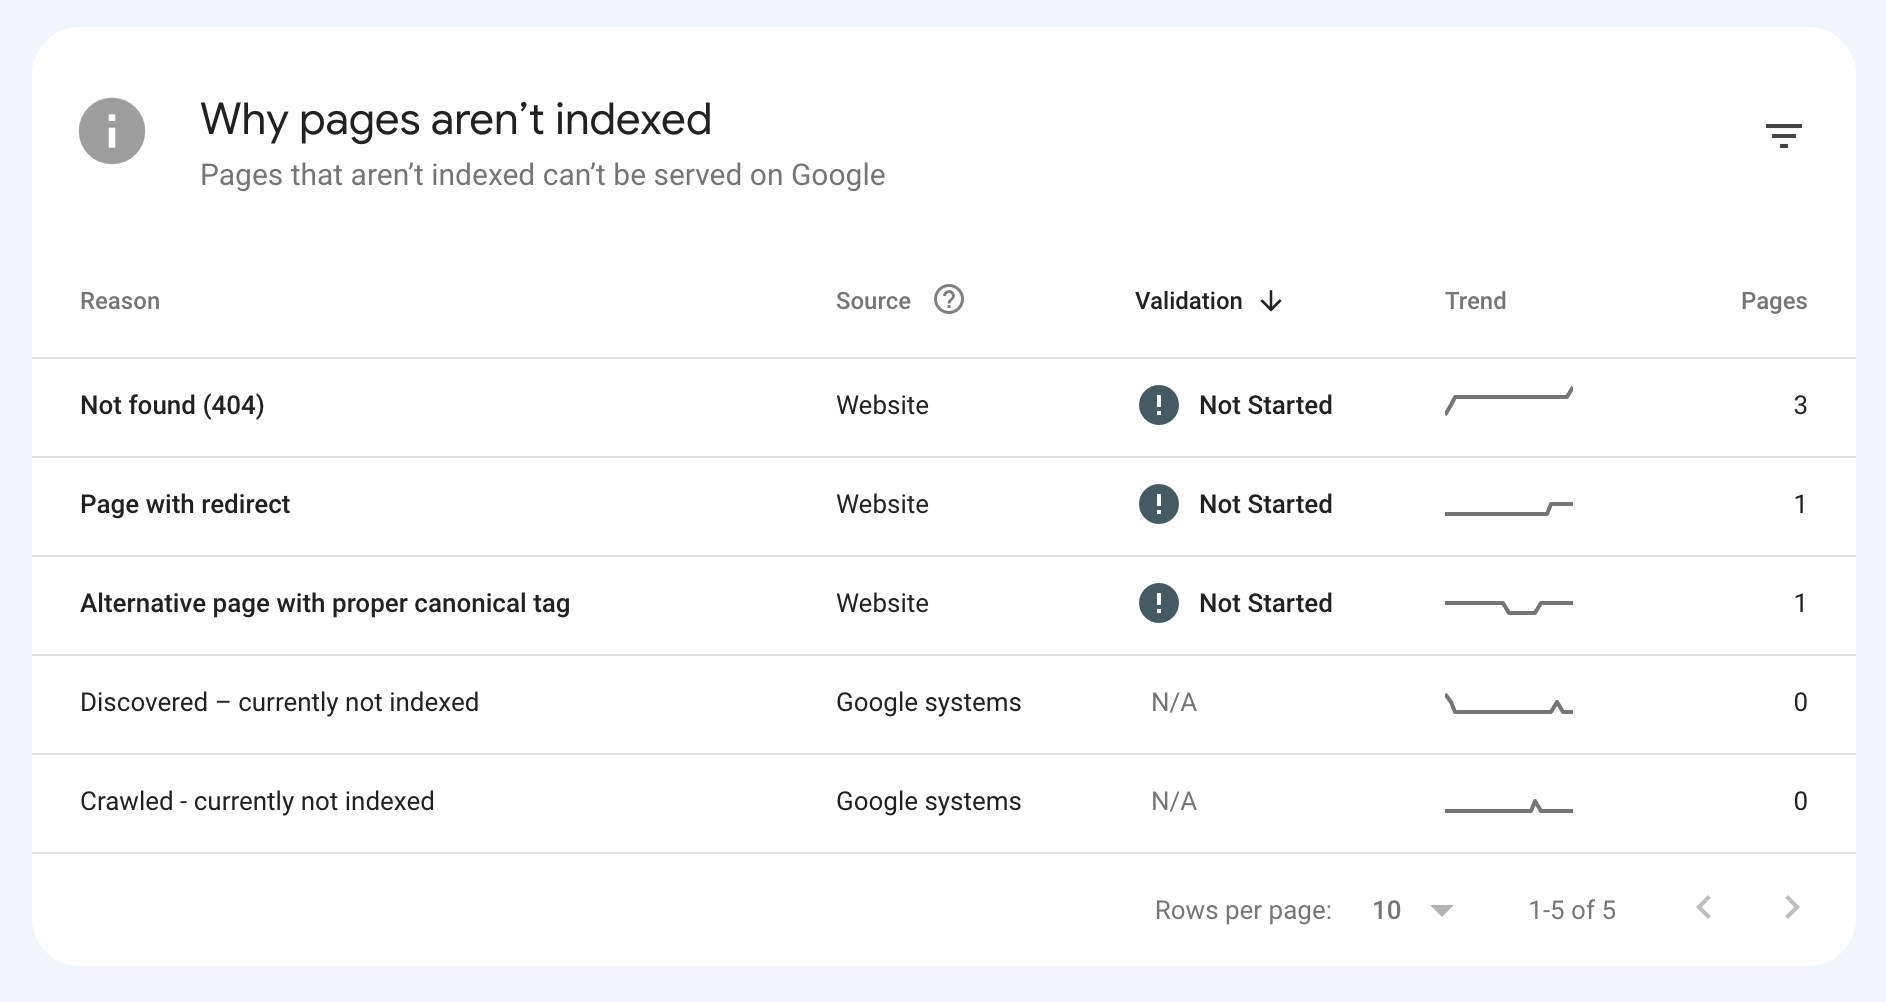Click Website source in Page with redirect row
Image resolution: width=1886 pixels, height=1002 pixels.
[882, 504]
